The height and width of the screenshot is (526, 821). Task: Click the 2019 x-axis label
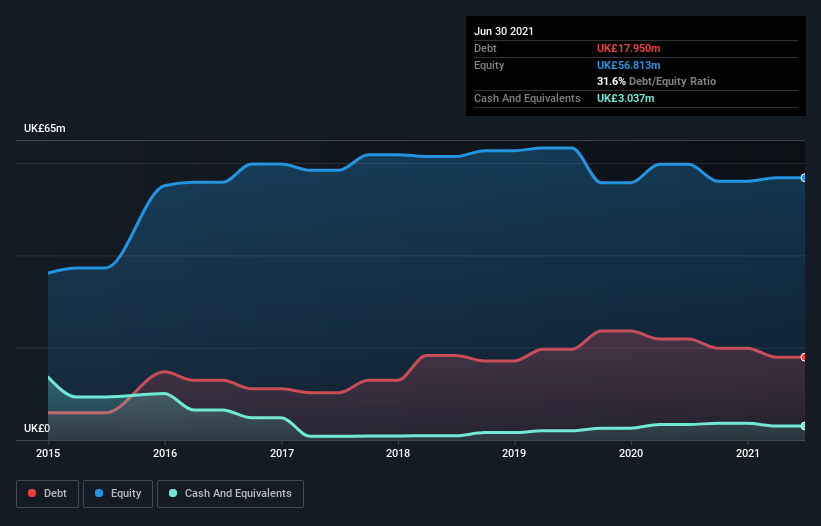point(514,453)
